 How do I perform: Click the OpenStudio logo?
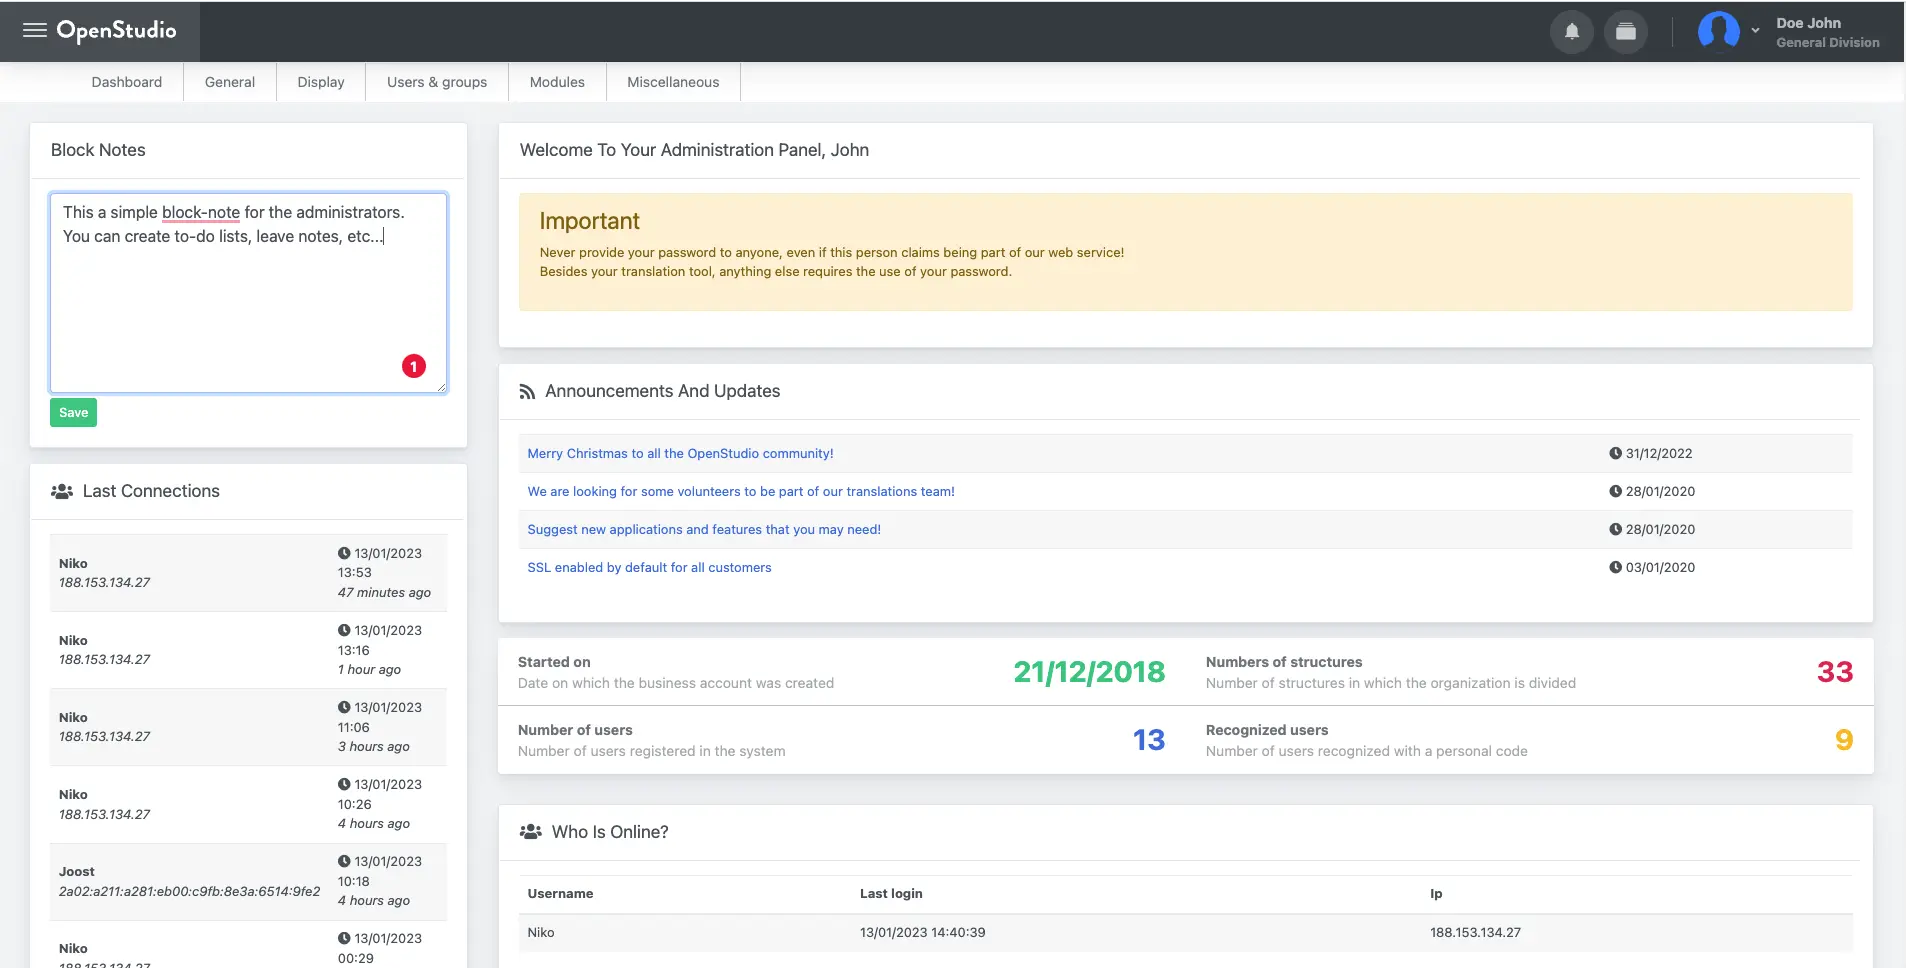coord(116,31)
